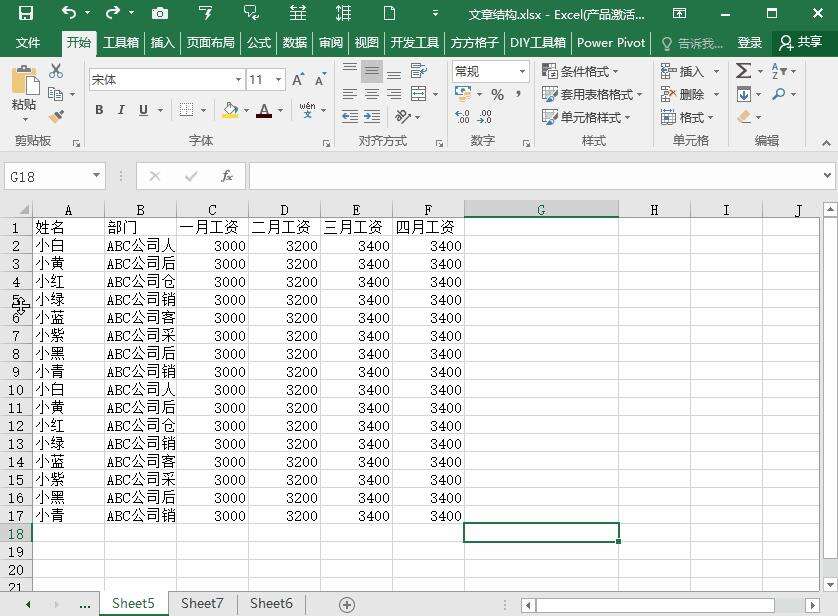Open the 条件格式 dropdown menu
Image resolution: width=838 pixels, height=616 pixels.
coord(580,71)
